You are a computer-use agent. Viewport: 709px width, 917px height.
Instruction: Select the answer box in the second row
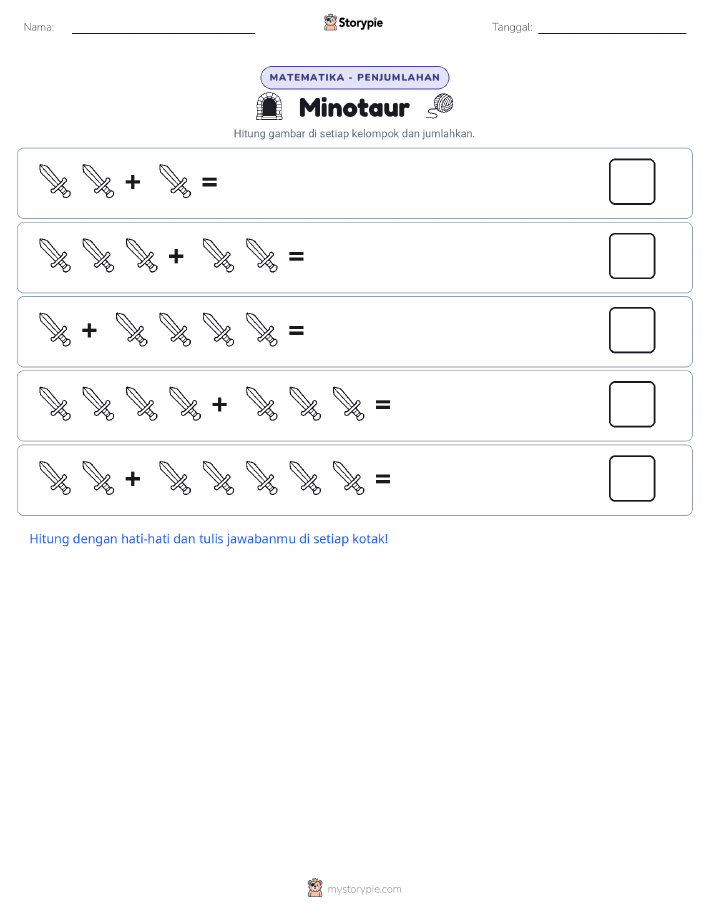click(x=632, y=256)
